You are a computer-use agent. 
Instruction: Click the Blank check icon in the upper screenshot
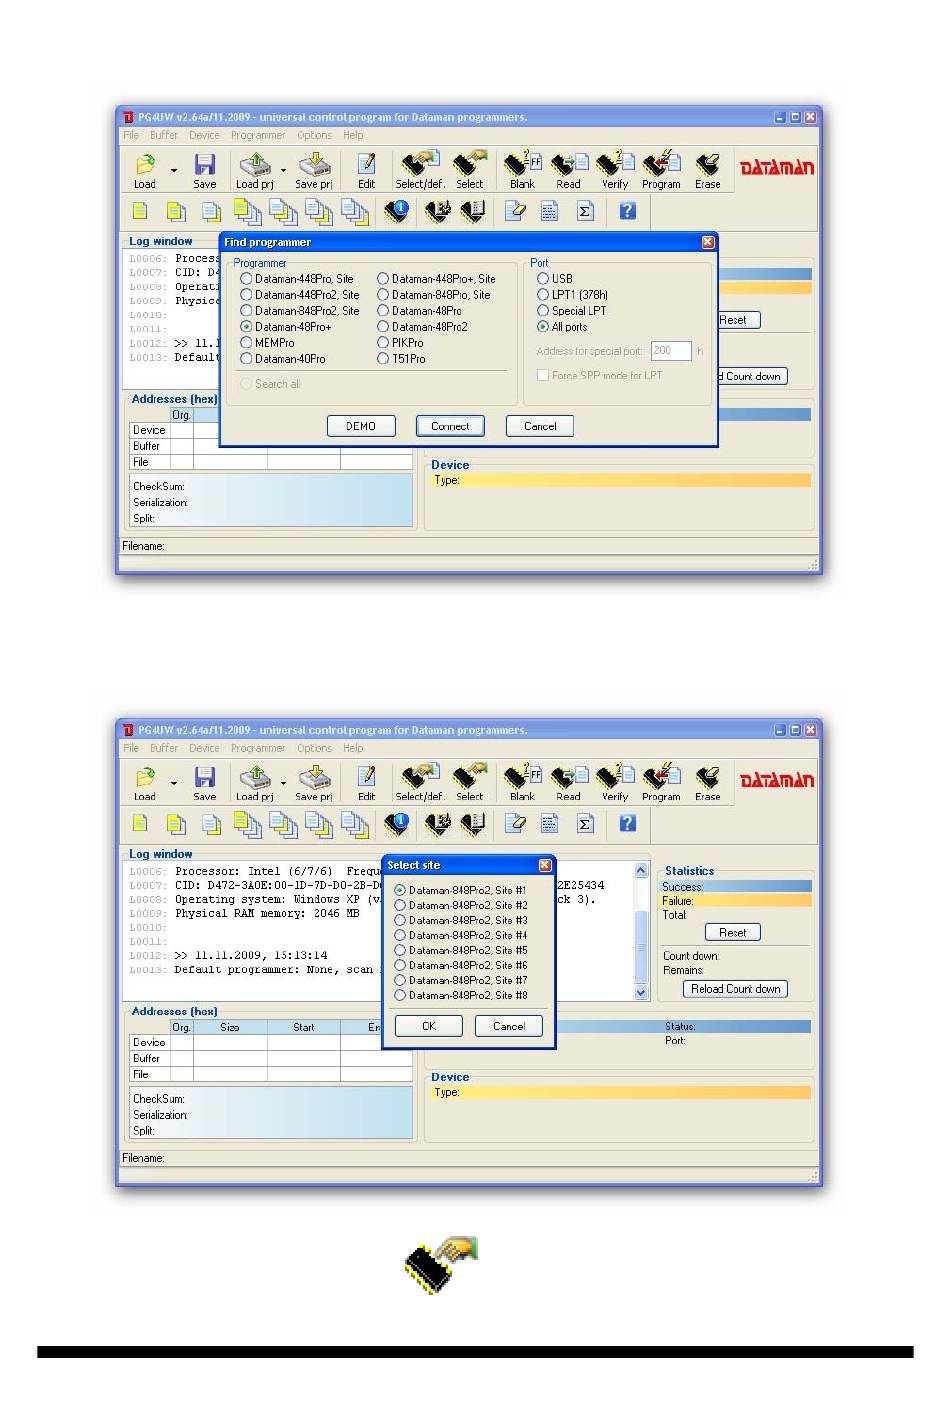point(522,164)
